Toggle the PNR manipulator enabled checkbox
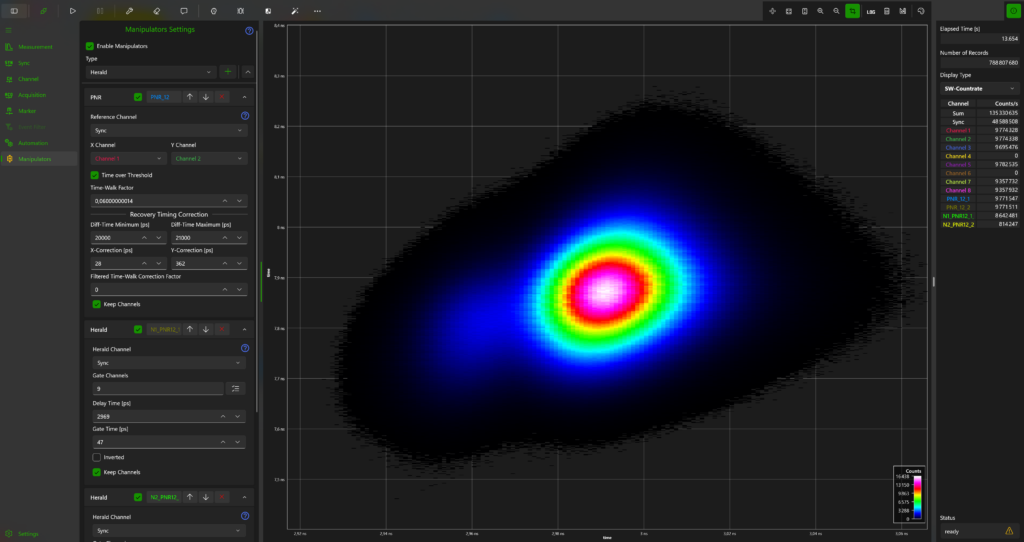 [138, 97]
